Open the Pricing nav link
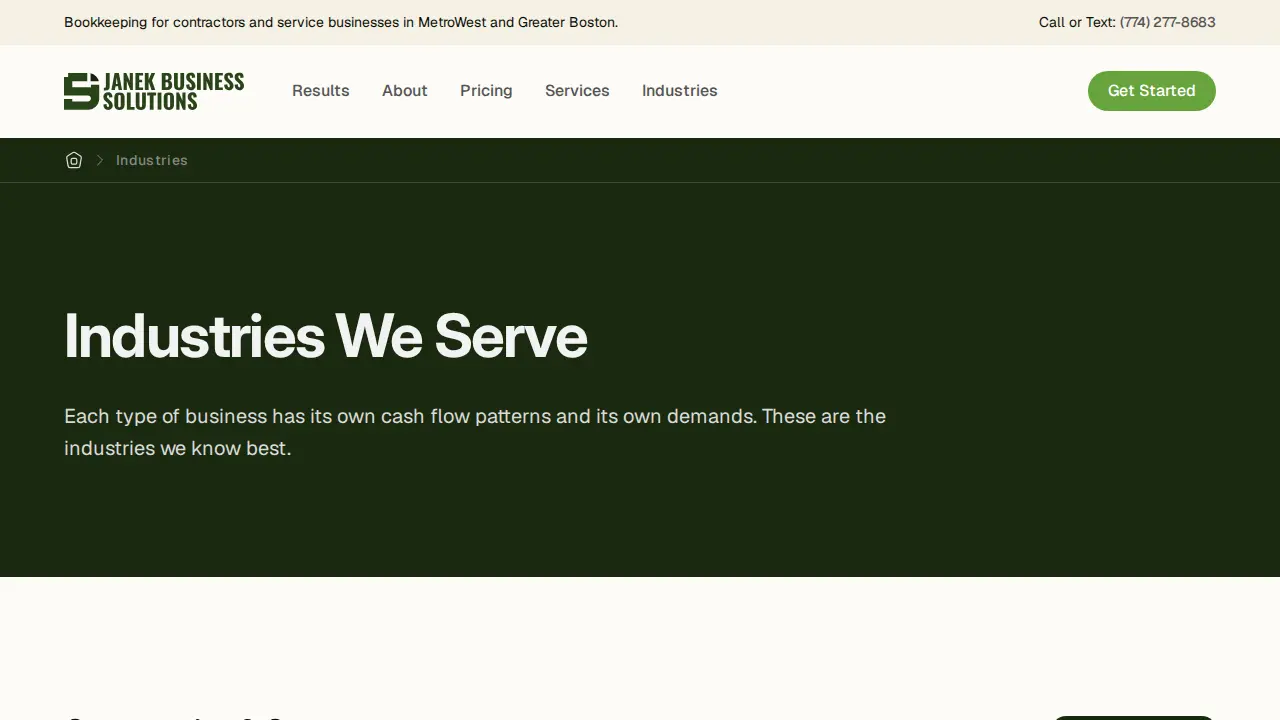Viewport: 1280px width, 720px height. click(x=486, y=91)
